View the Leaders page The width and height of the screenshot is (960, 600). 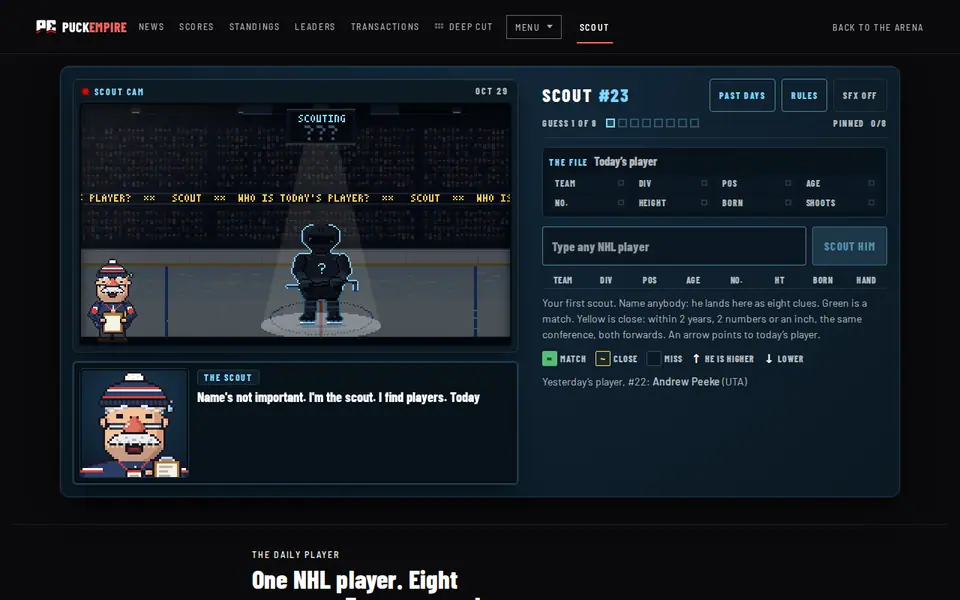tap(315, 27)
